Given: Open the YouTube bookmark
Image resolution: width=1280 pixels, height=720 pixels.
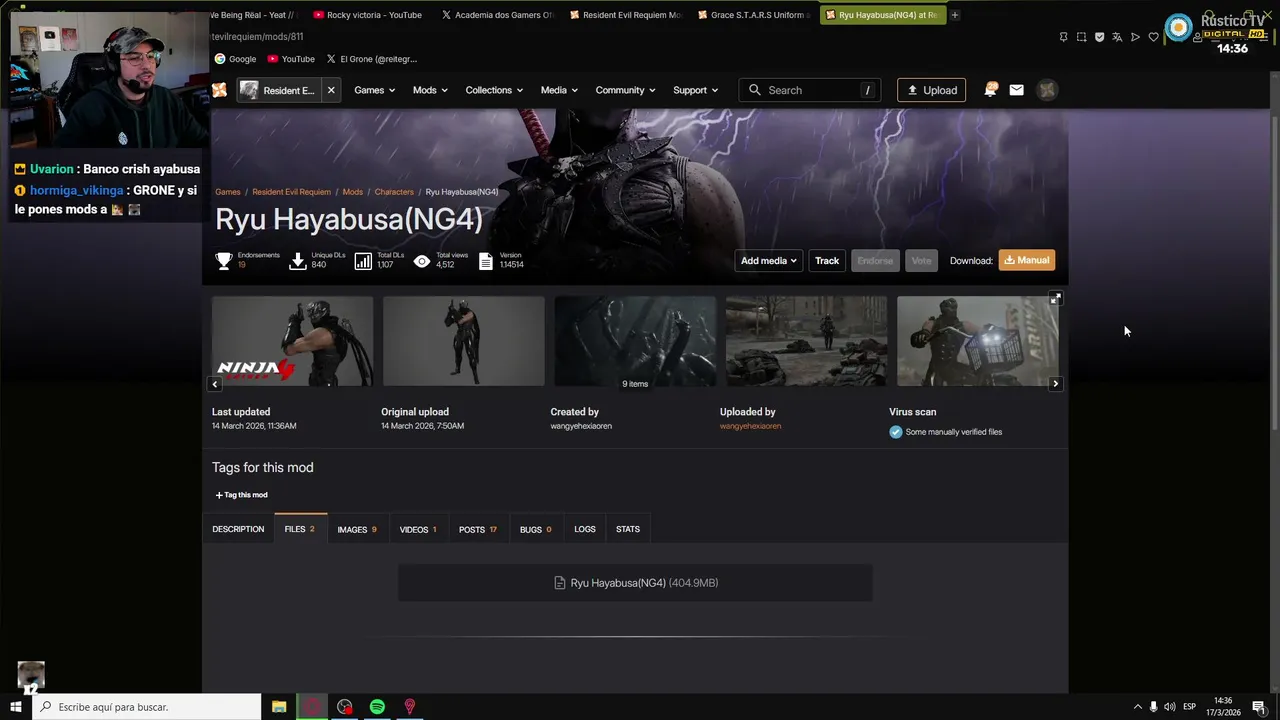Looking at the screenshot, I should [291, 59].
